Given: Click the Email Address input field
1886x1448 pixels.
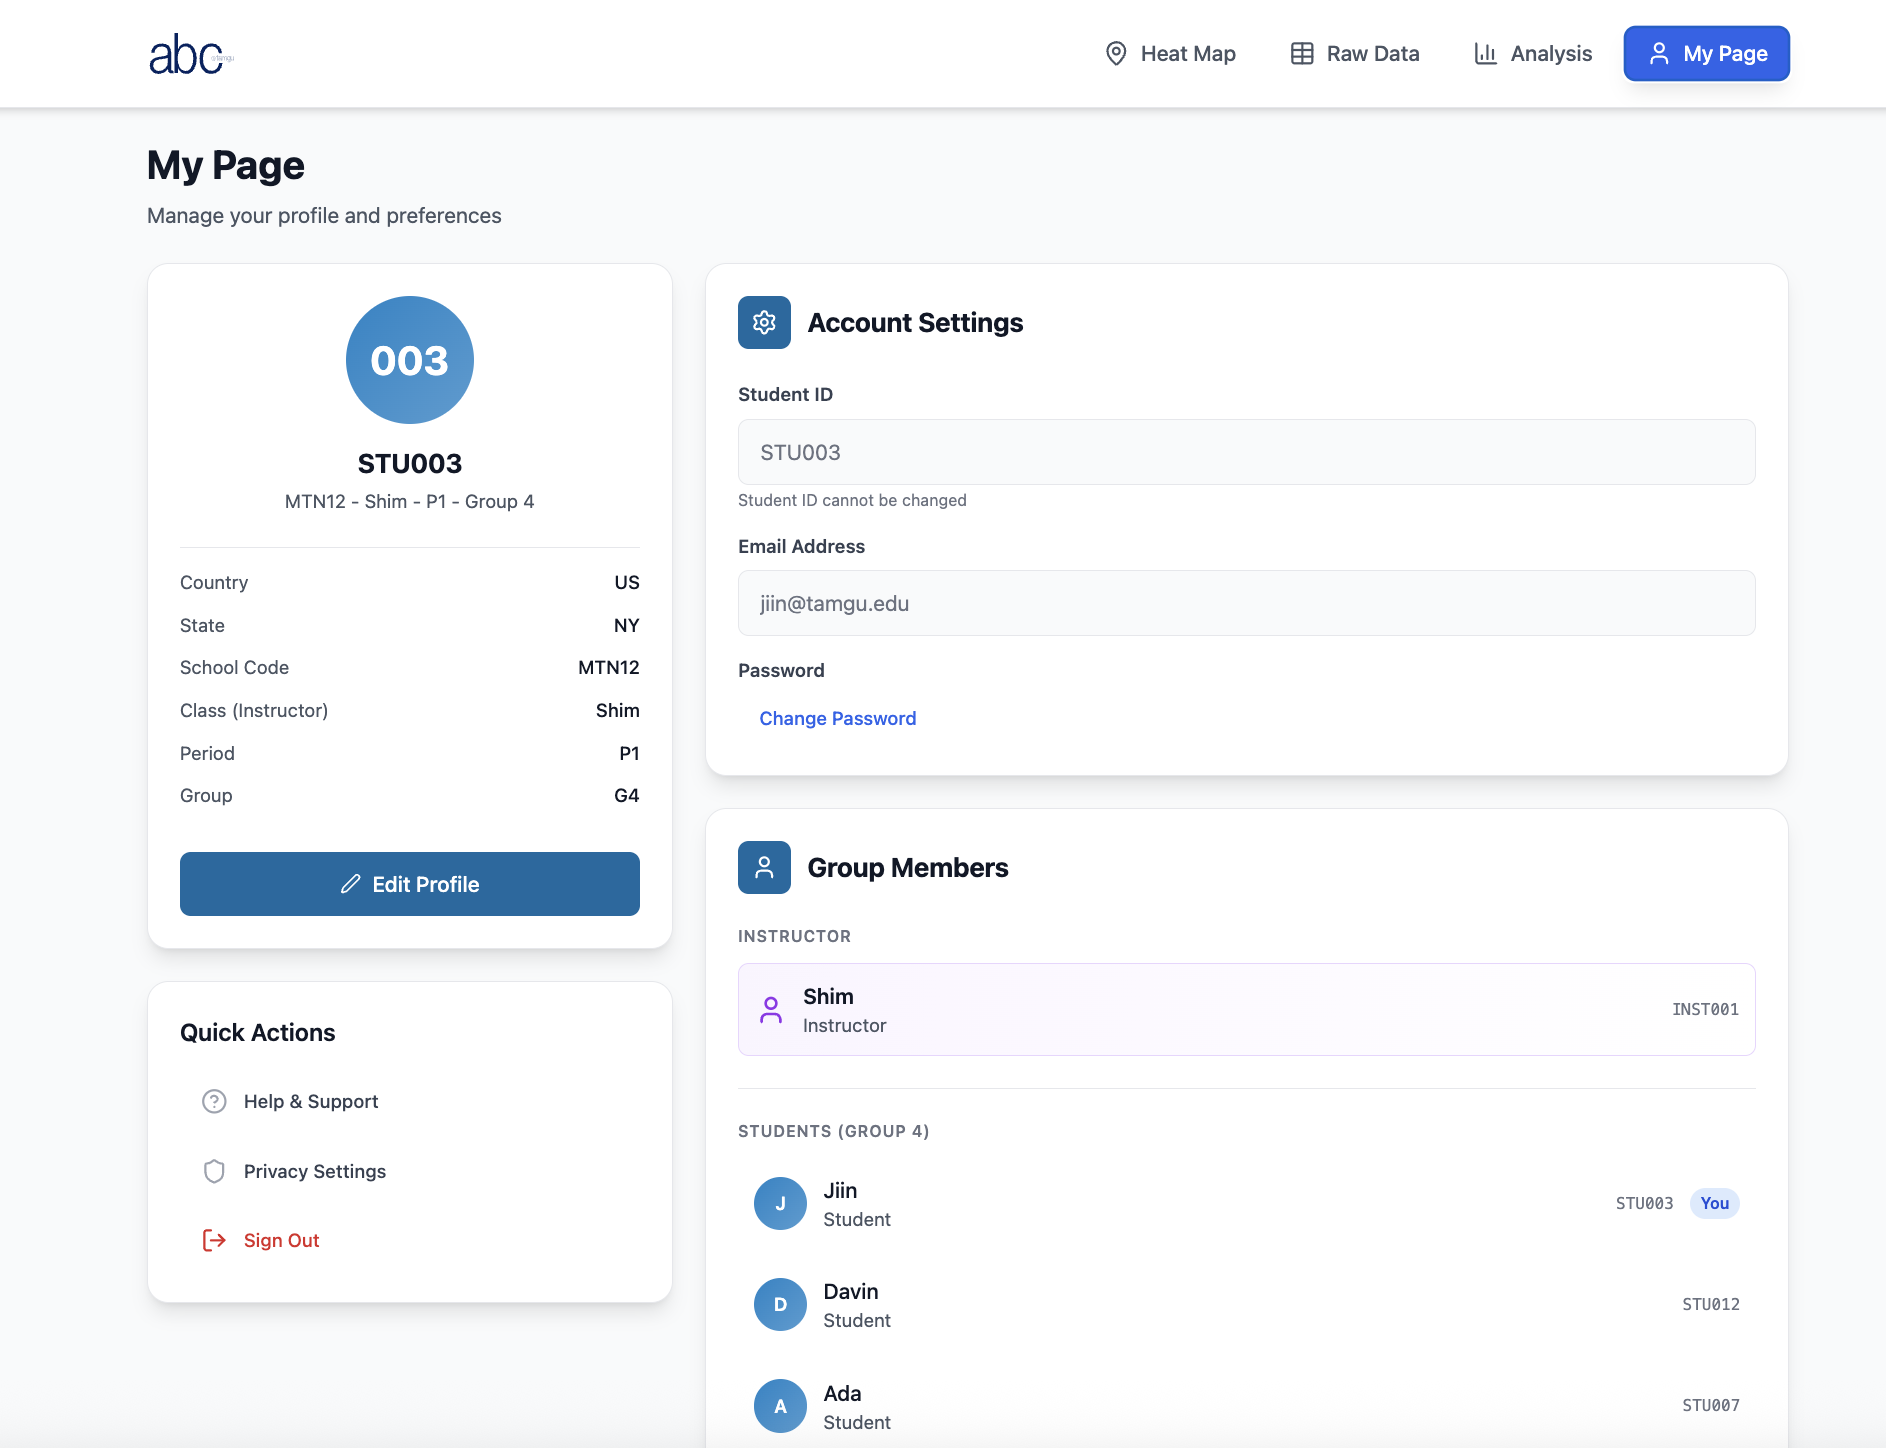Looking at the screenshot, I should (x=1246, y=604).
